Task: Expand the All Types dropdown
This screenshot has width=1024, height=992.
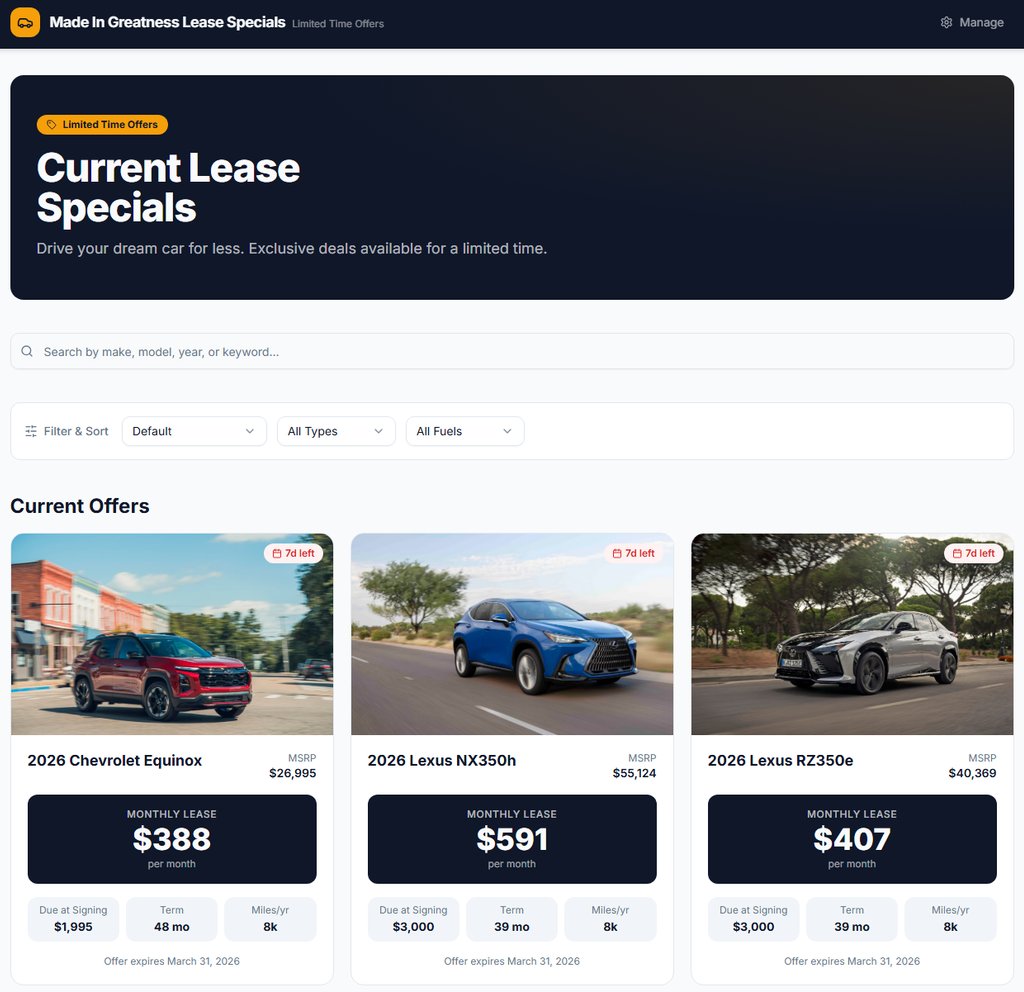Action: pos(336,431)
